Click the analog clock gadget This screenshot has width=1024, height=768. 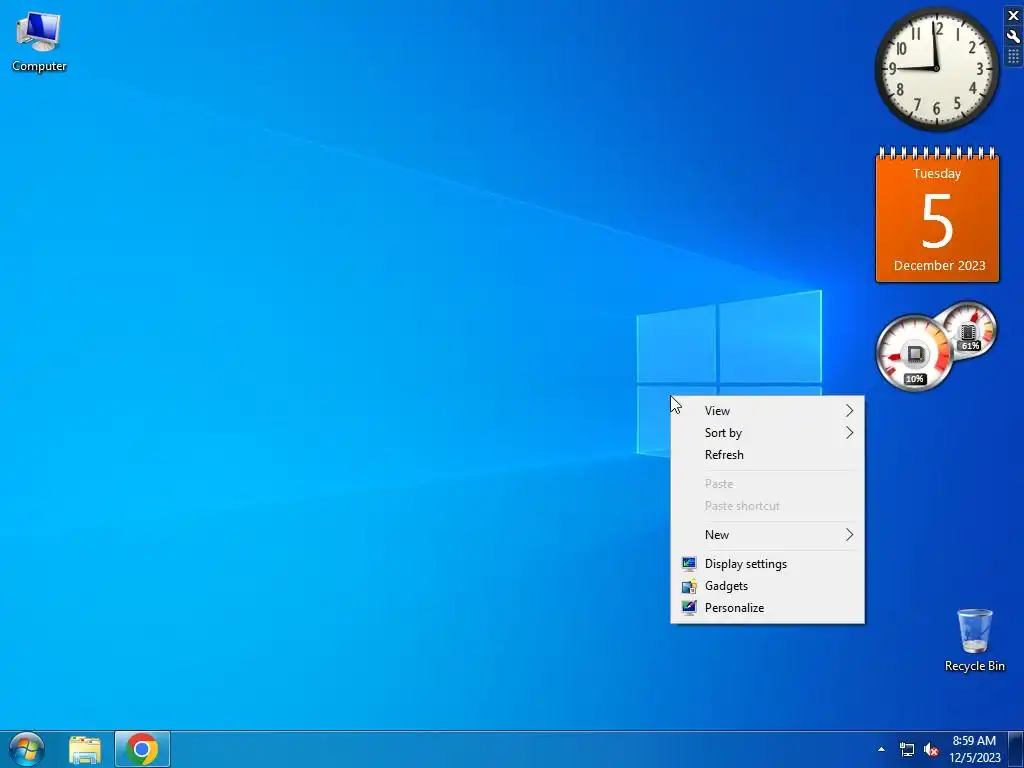click(x=936, y=69)
